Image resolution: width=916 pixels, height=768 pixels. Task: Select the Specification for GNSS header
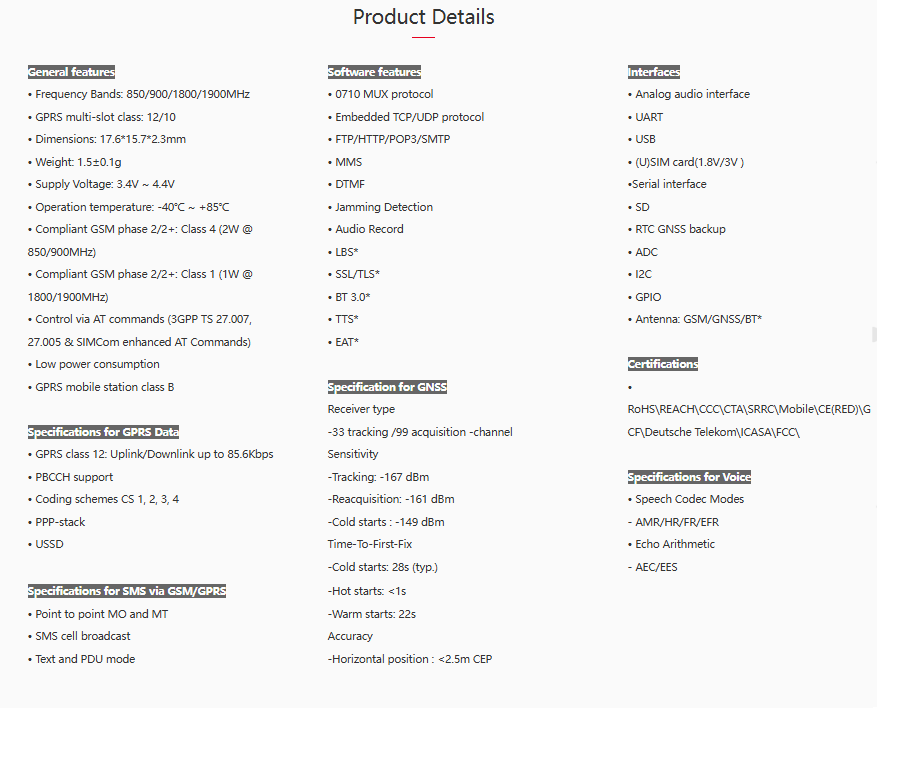387,387
